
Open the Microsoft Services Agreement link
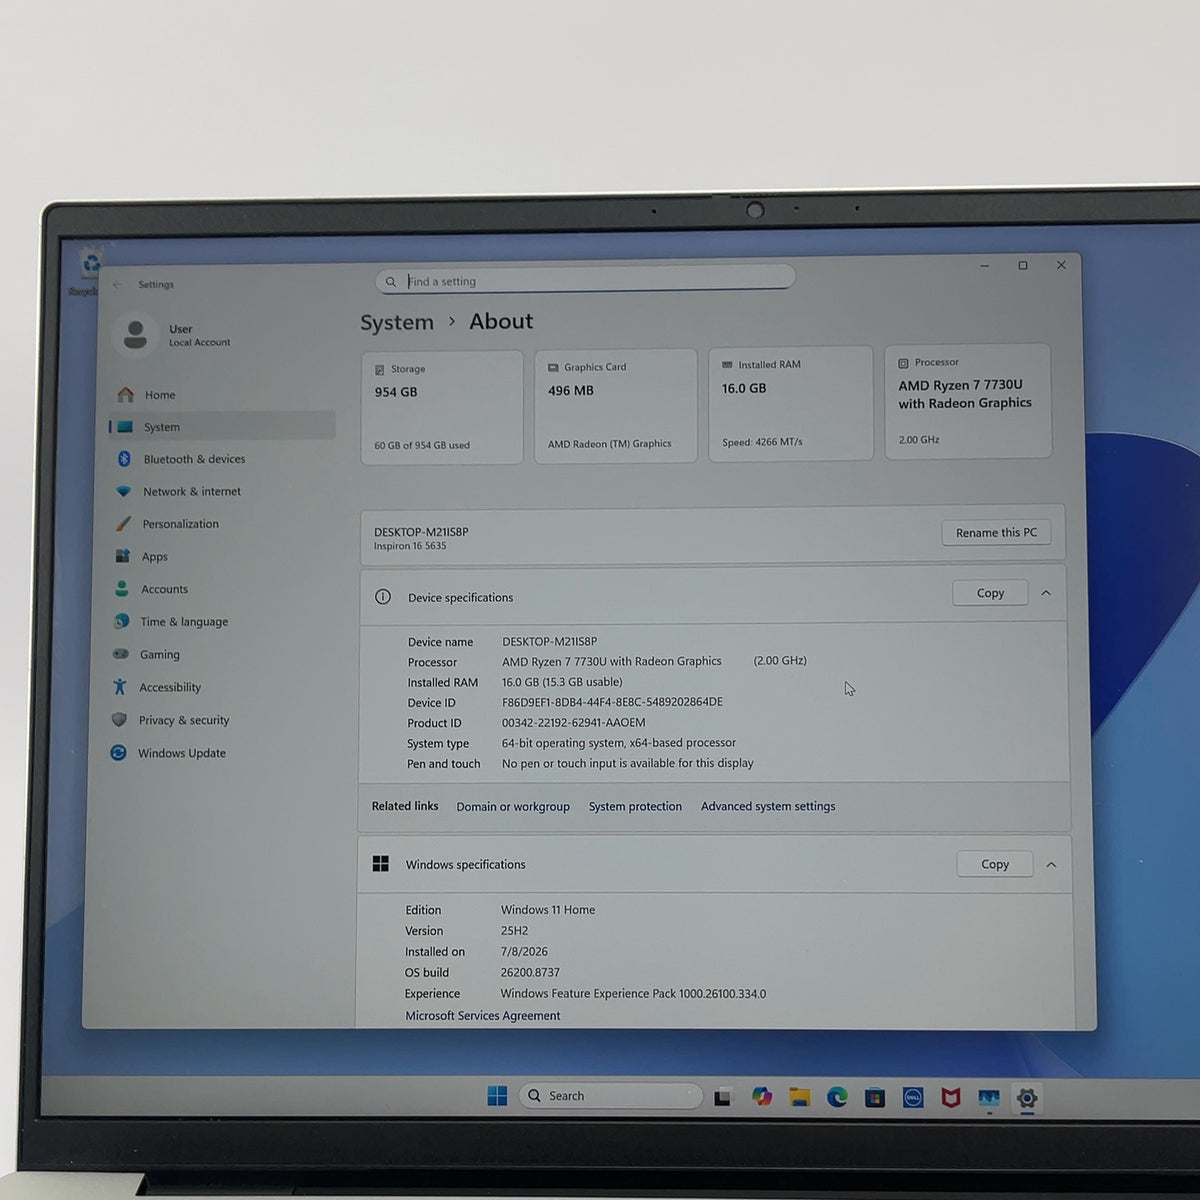point(483,1015)
